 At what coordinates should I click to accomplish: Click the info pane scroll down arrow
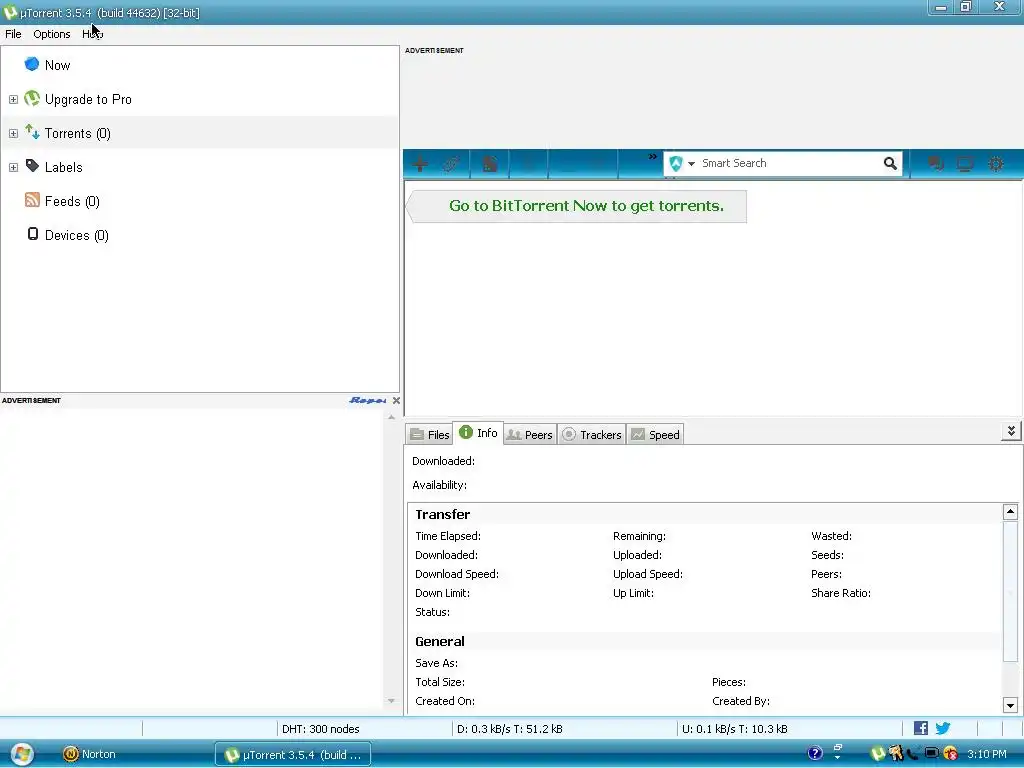1010,705
